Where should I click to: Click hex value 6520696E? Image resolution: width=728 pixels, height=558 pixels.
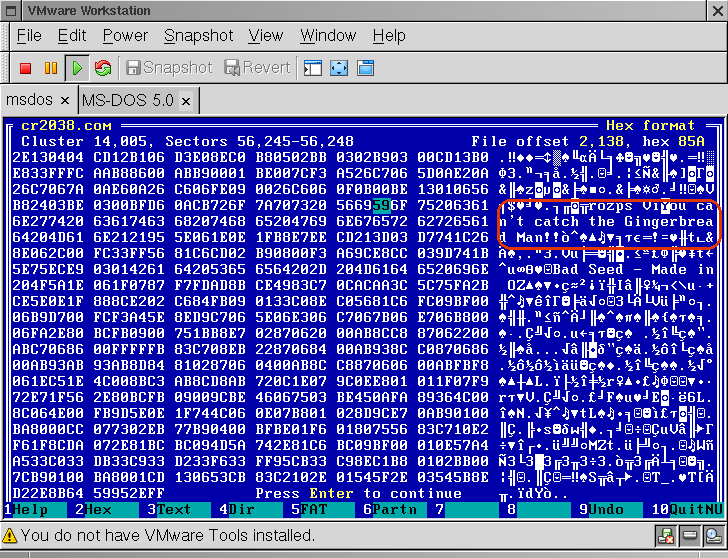[x=453, y=269]
